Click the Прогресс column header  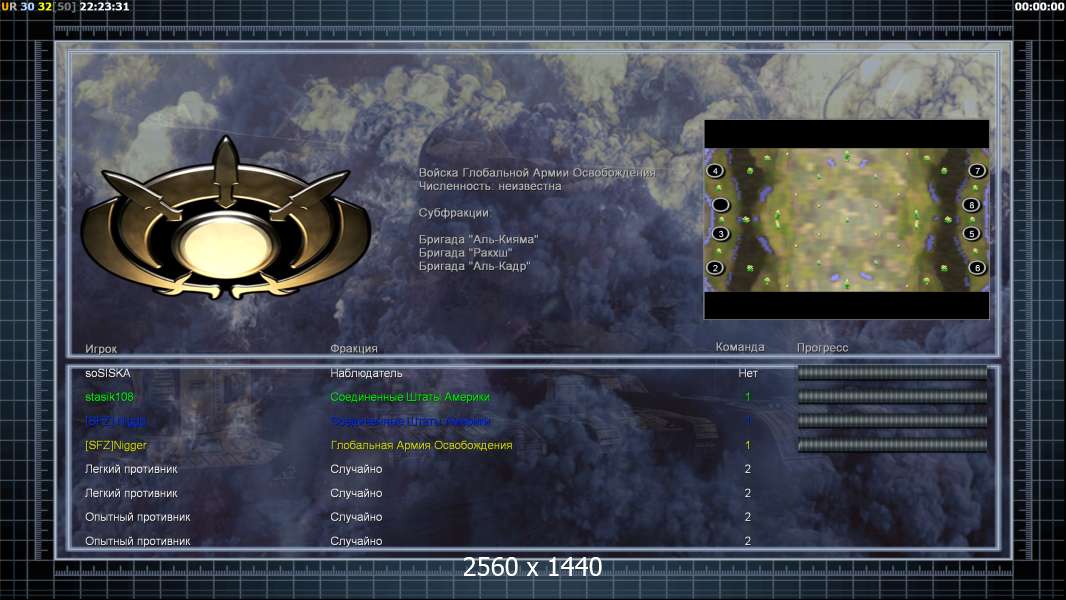coord(822,347)
